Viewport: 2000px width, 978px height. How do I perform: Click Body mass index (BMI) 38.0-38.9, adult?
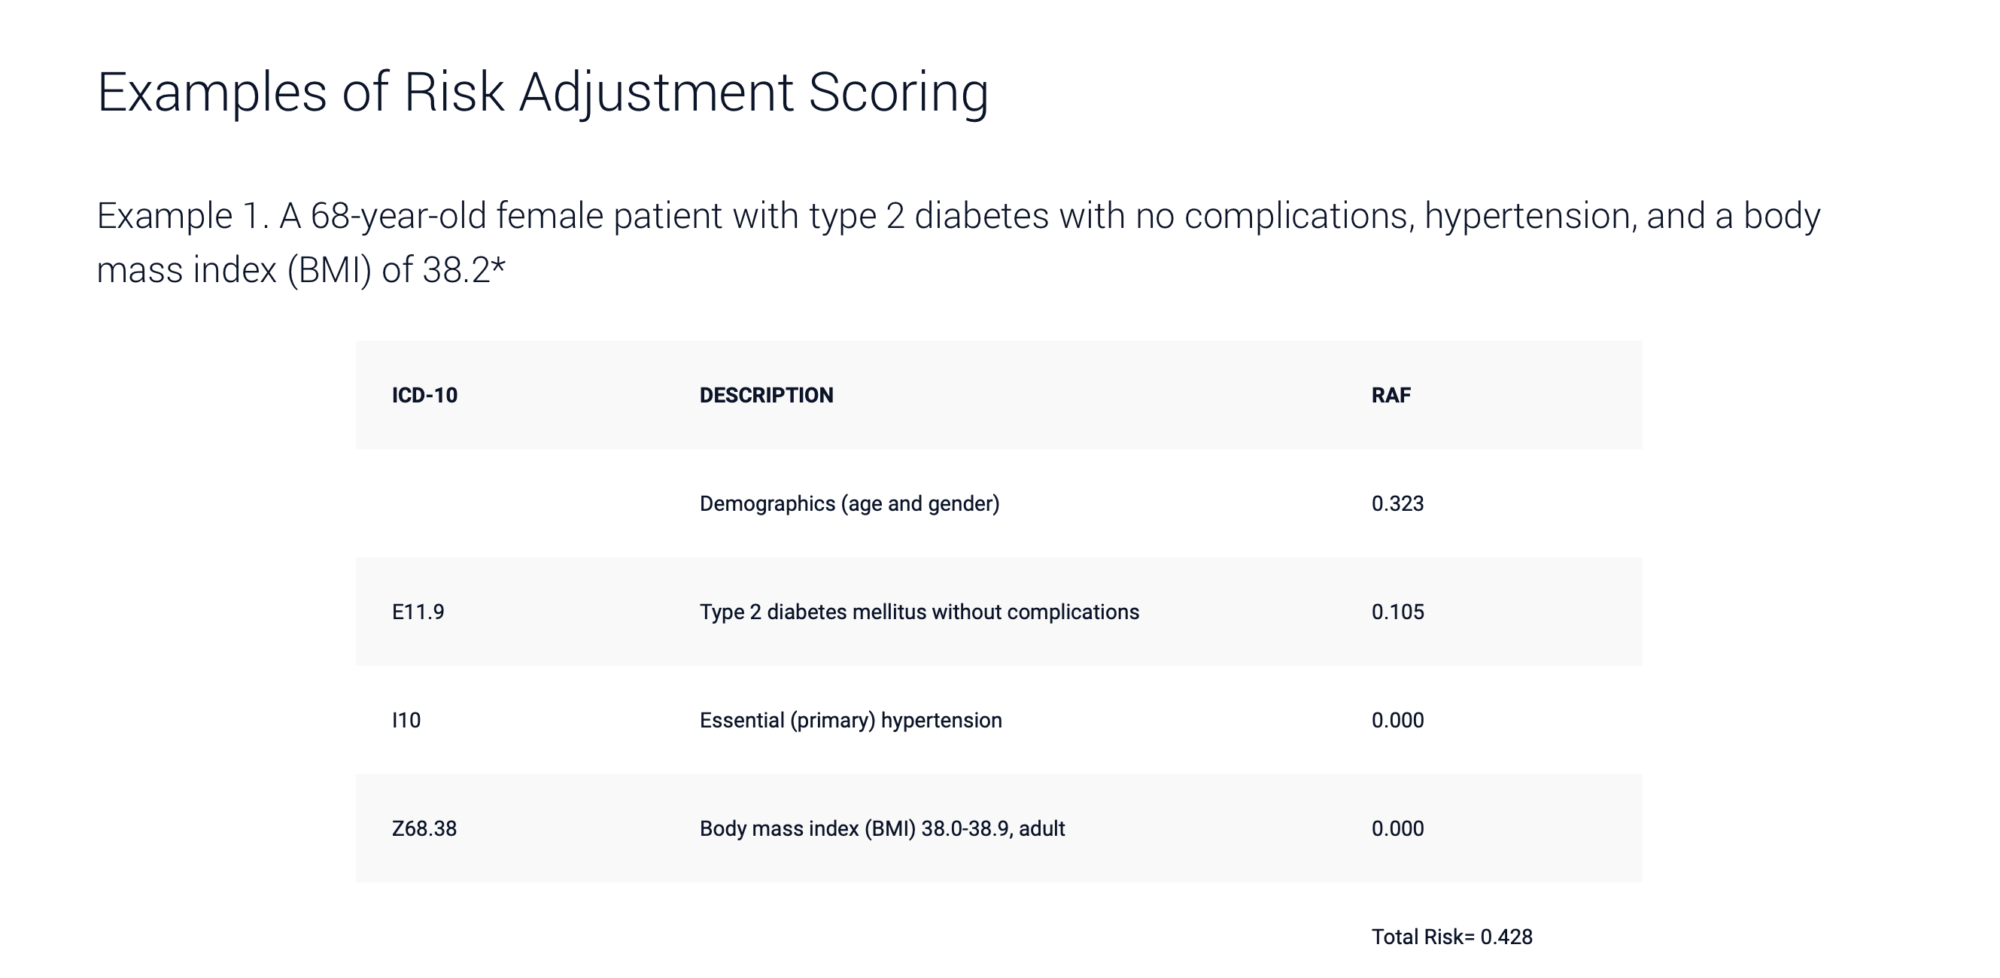click(x=882, y=829)
